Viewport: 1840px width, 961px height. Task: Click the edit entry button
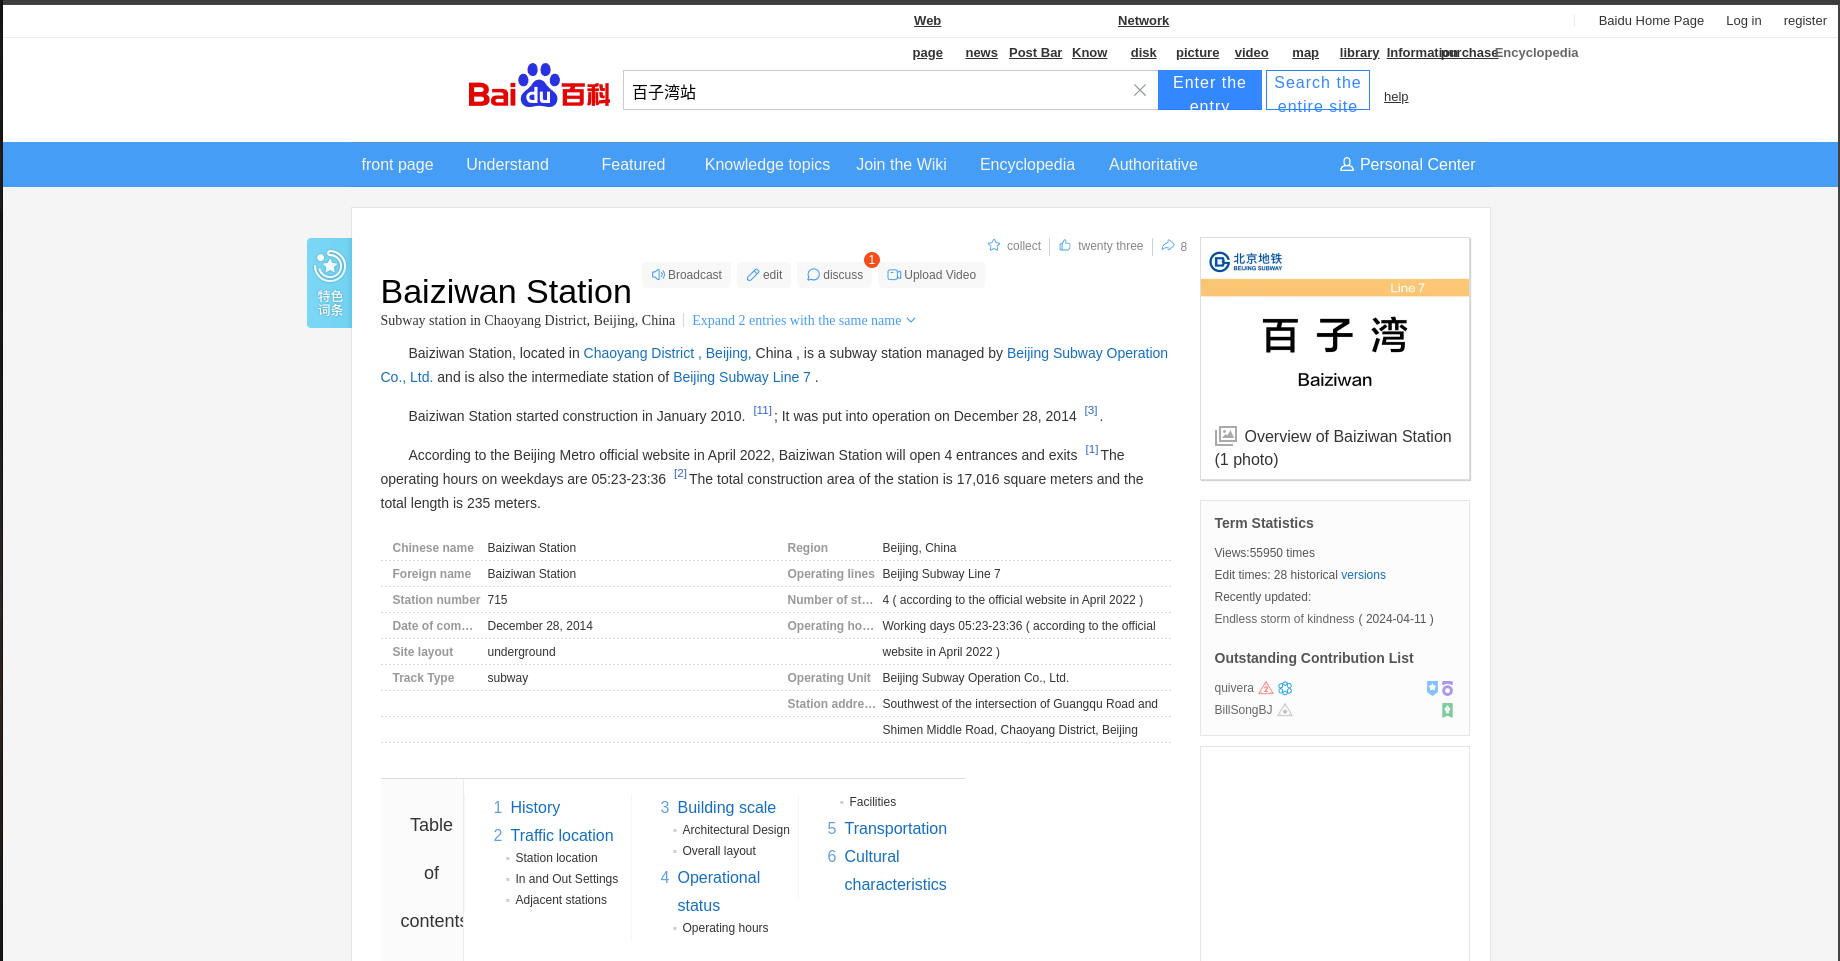[764, 275]
